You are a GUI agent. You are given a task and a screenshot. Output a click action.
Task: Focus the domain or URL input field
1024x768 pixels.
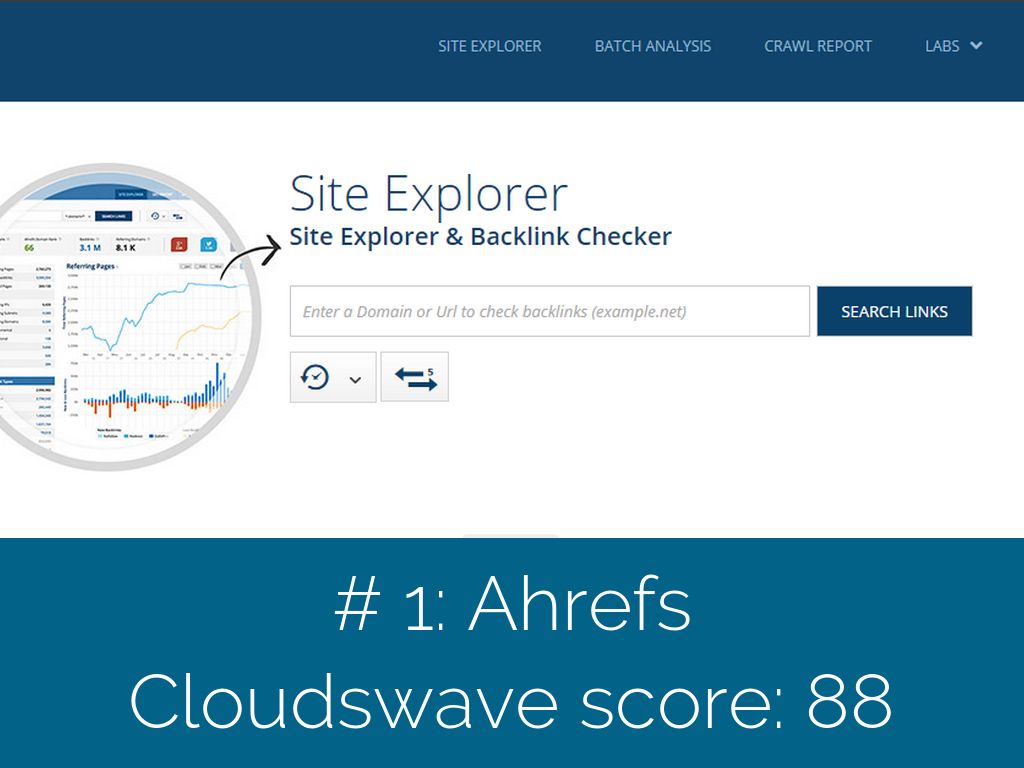pos(549,311)
